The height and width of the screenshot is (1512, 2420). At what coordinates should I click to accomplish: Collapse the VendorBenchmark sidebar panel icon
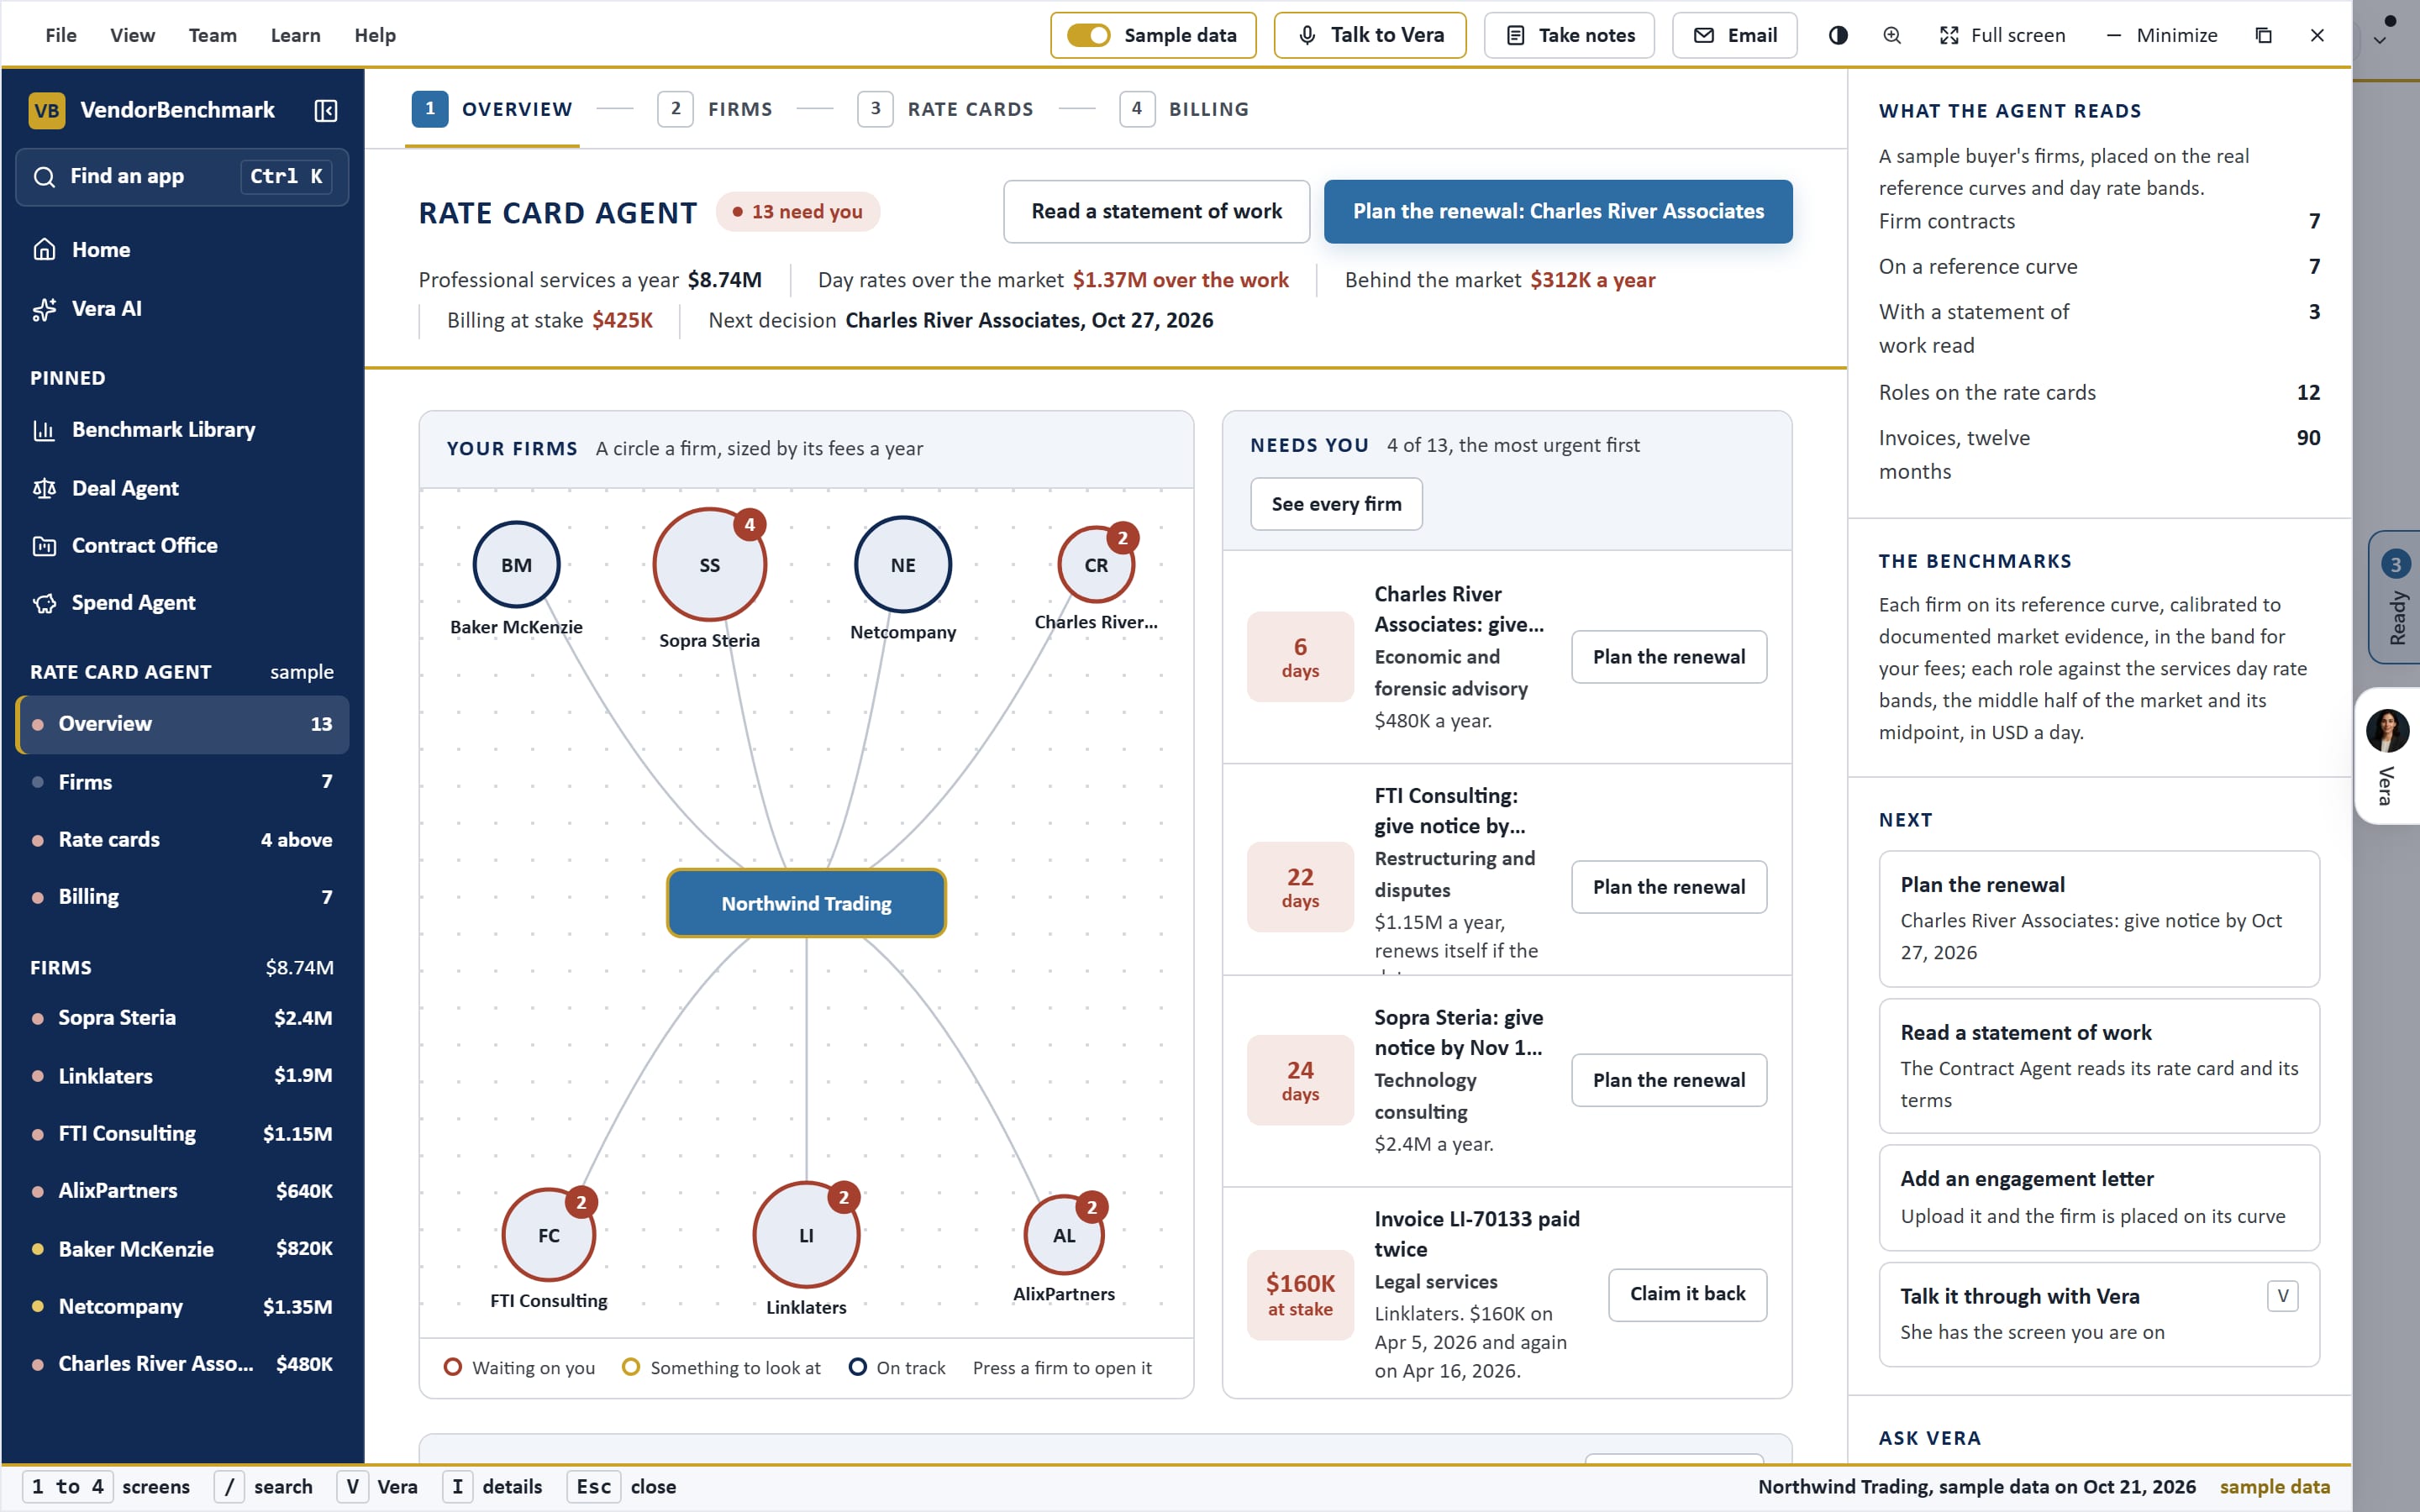click(325, 110)
